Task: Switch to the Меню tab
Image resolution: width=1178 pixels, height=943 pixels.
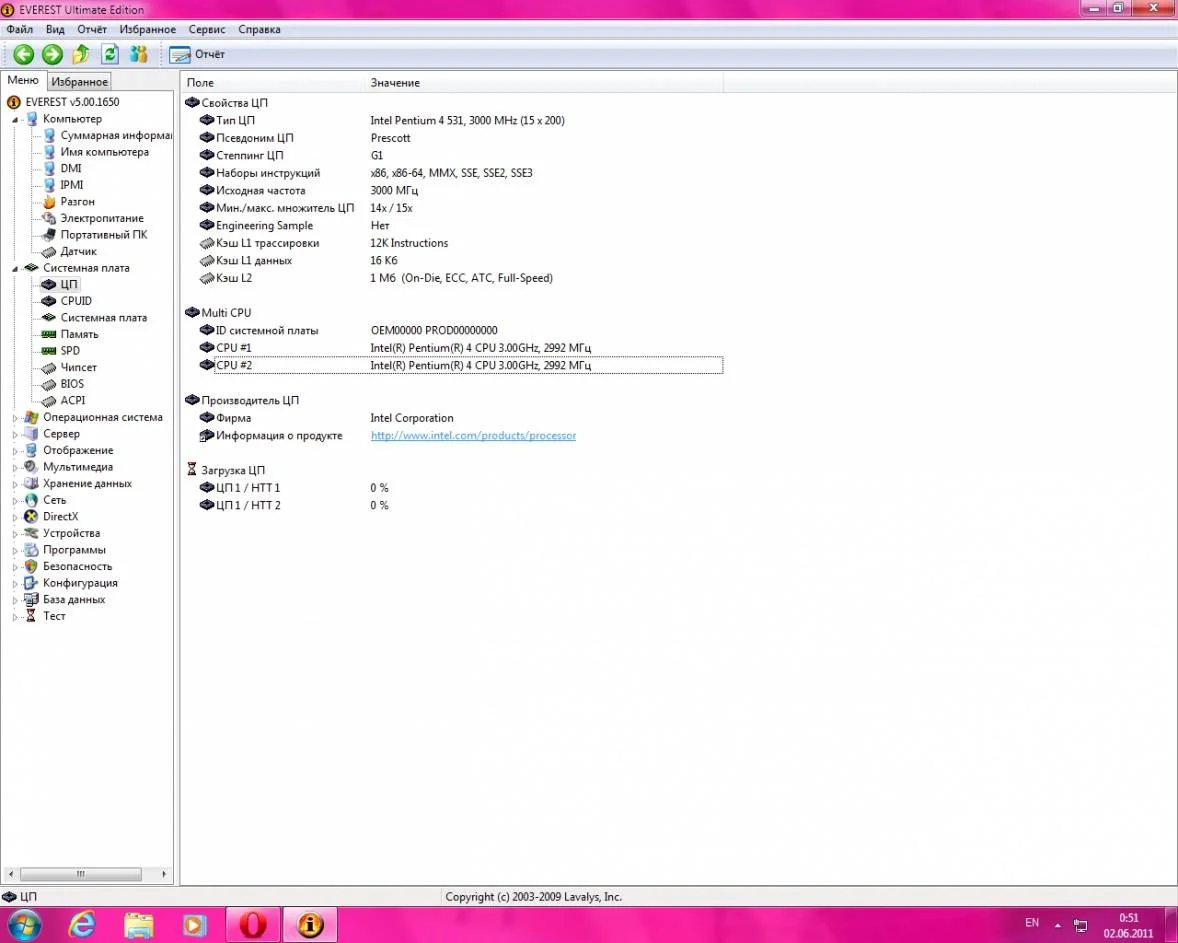Action: tap(23, 80)
